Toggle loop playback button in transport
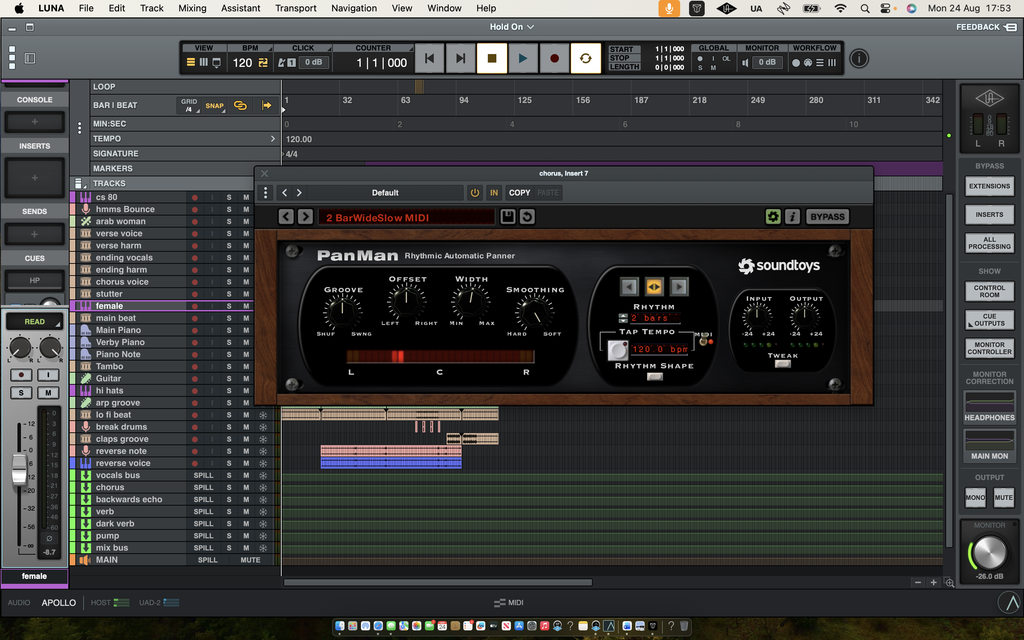 pyautogui.click(x=586, y=59)
